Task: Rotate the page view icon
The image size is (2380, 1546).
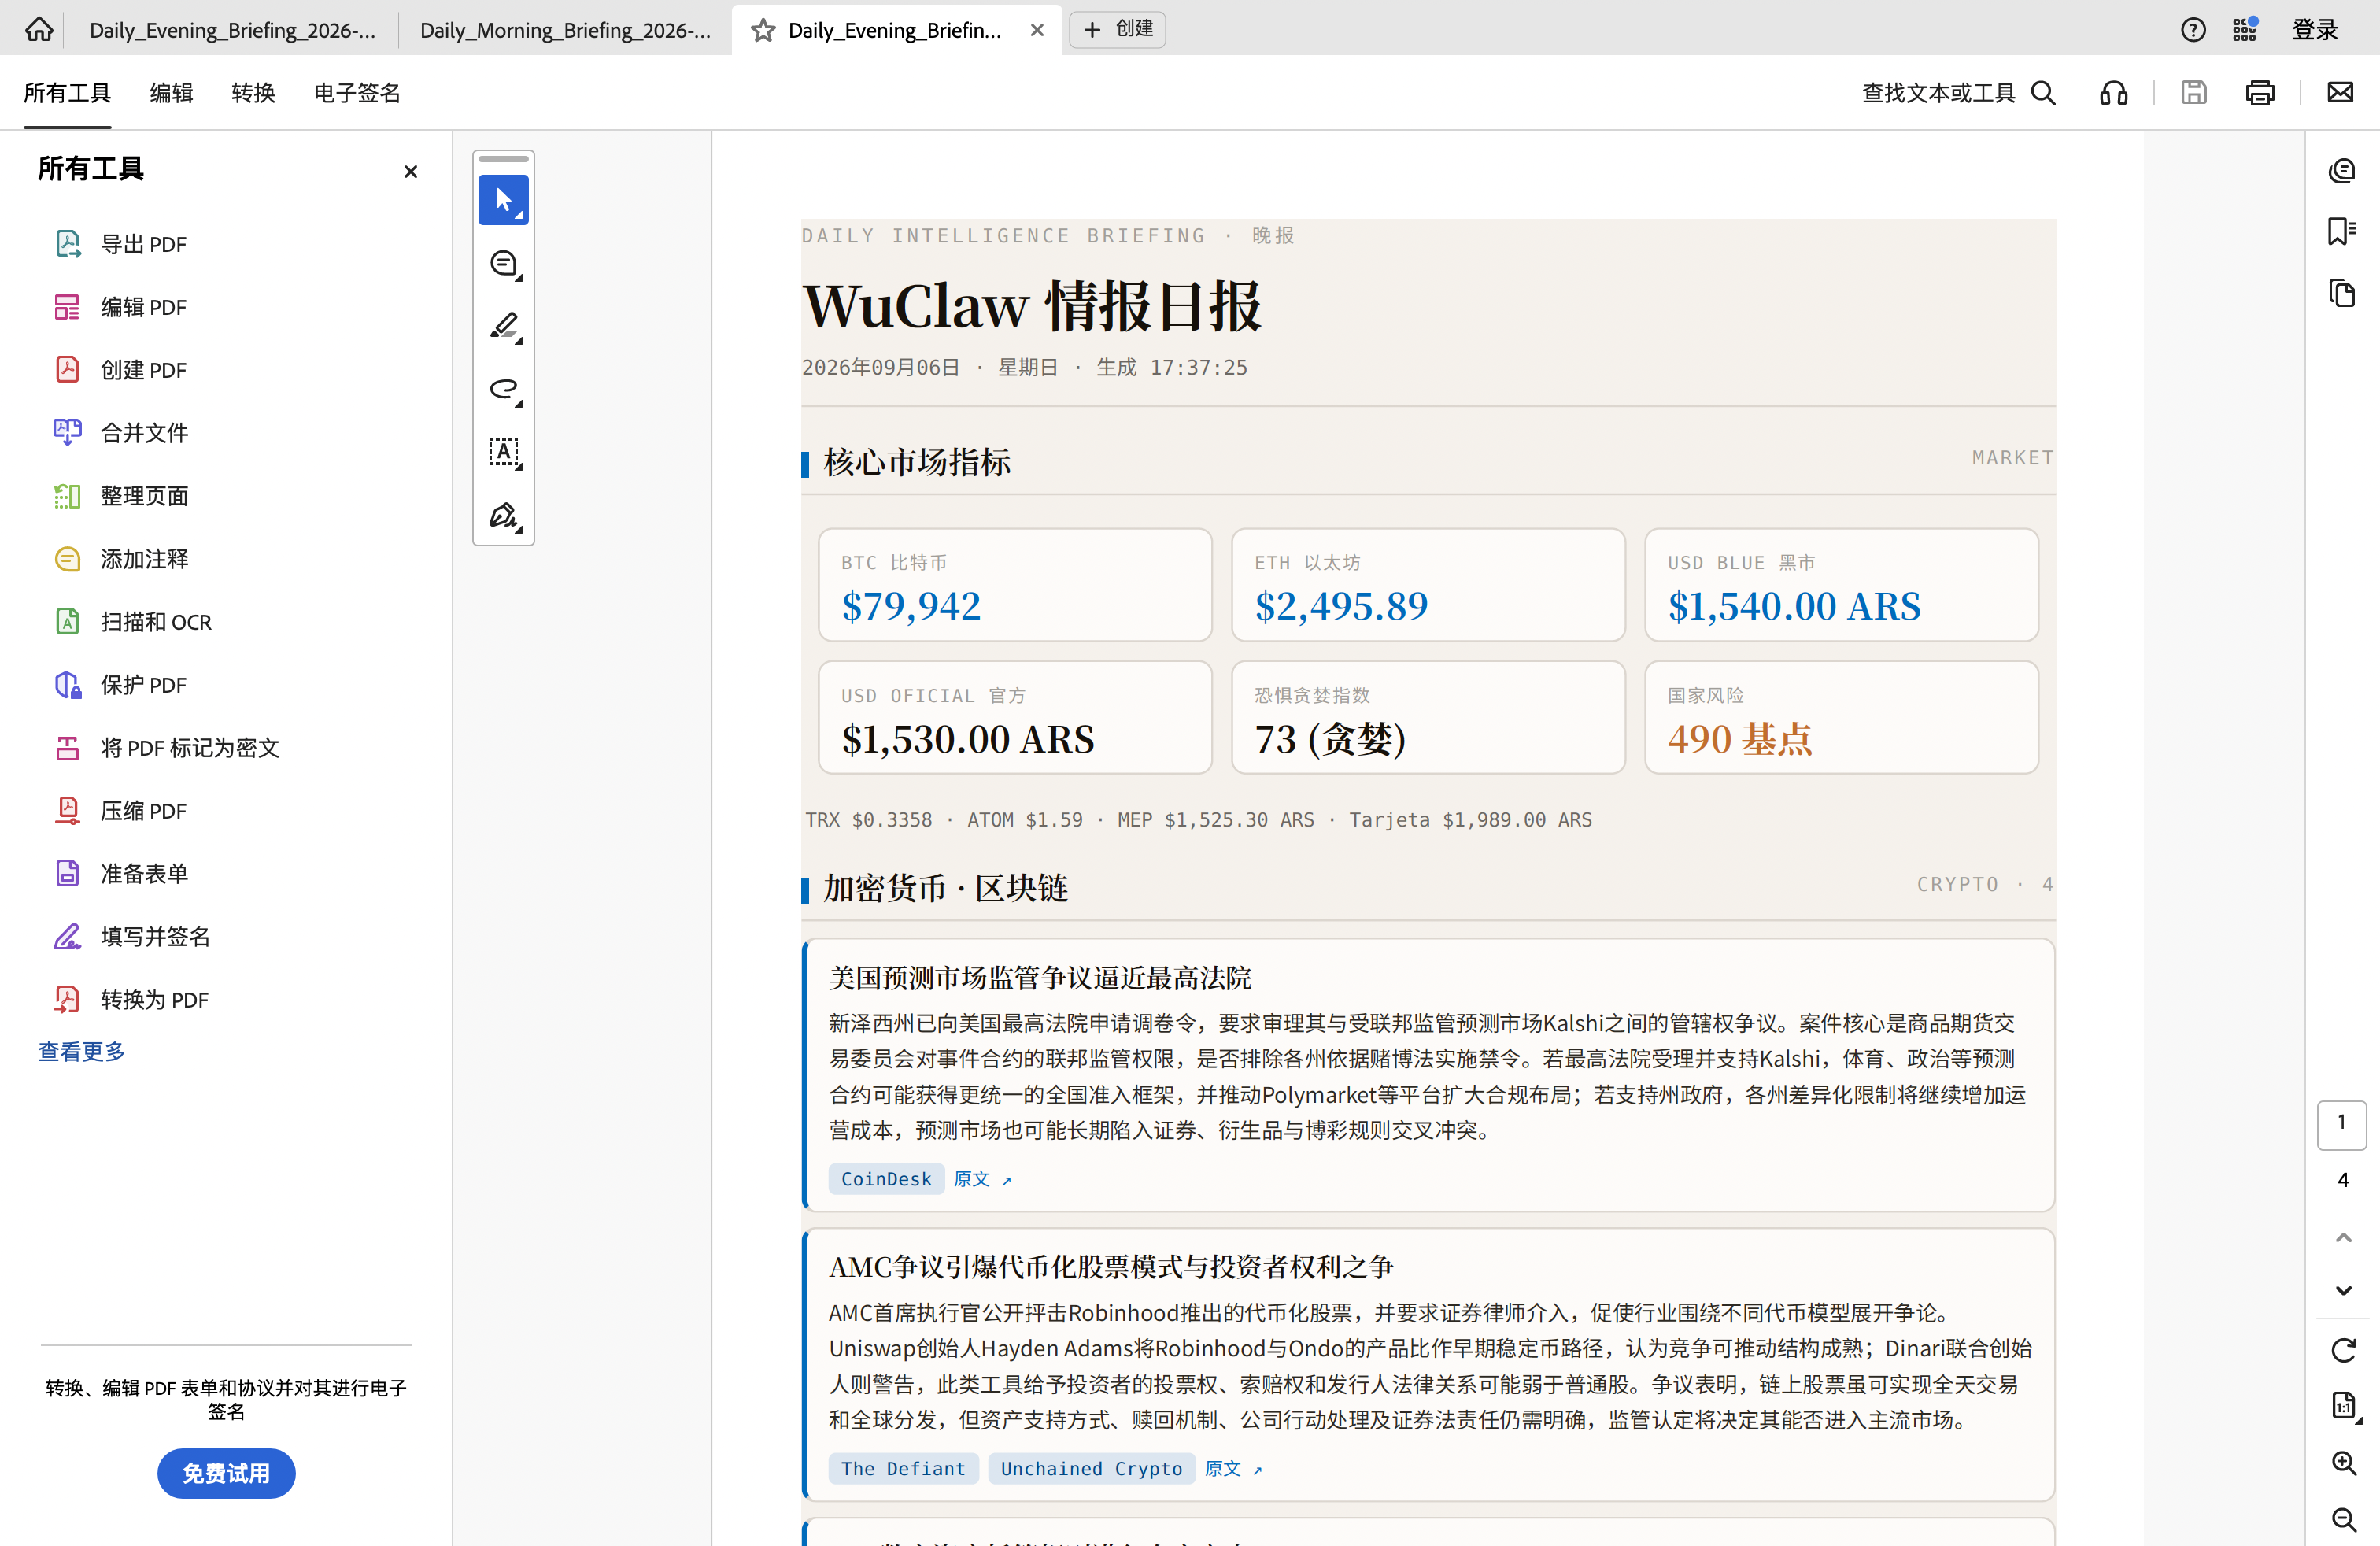Action: [2343, 1350]
